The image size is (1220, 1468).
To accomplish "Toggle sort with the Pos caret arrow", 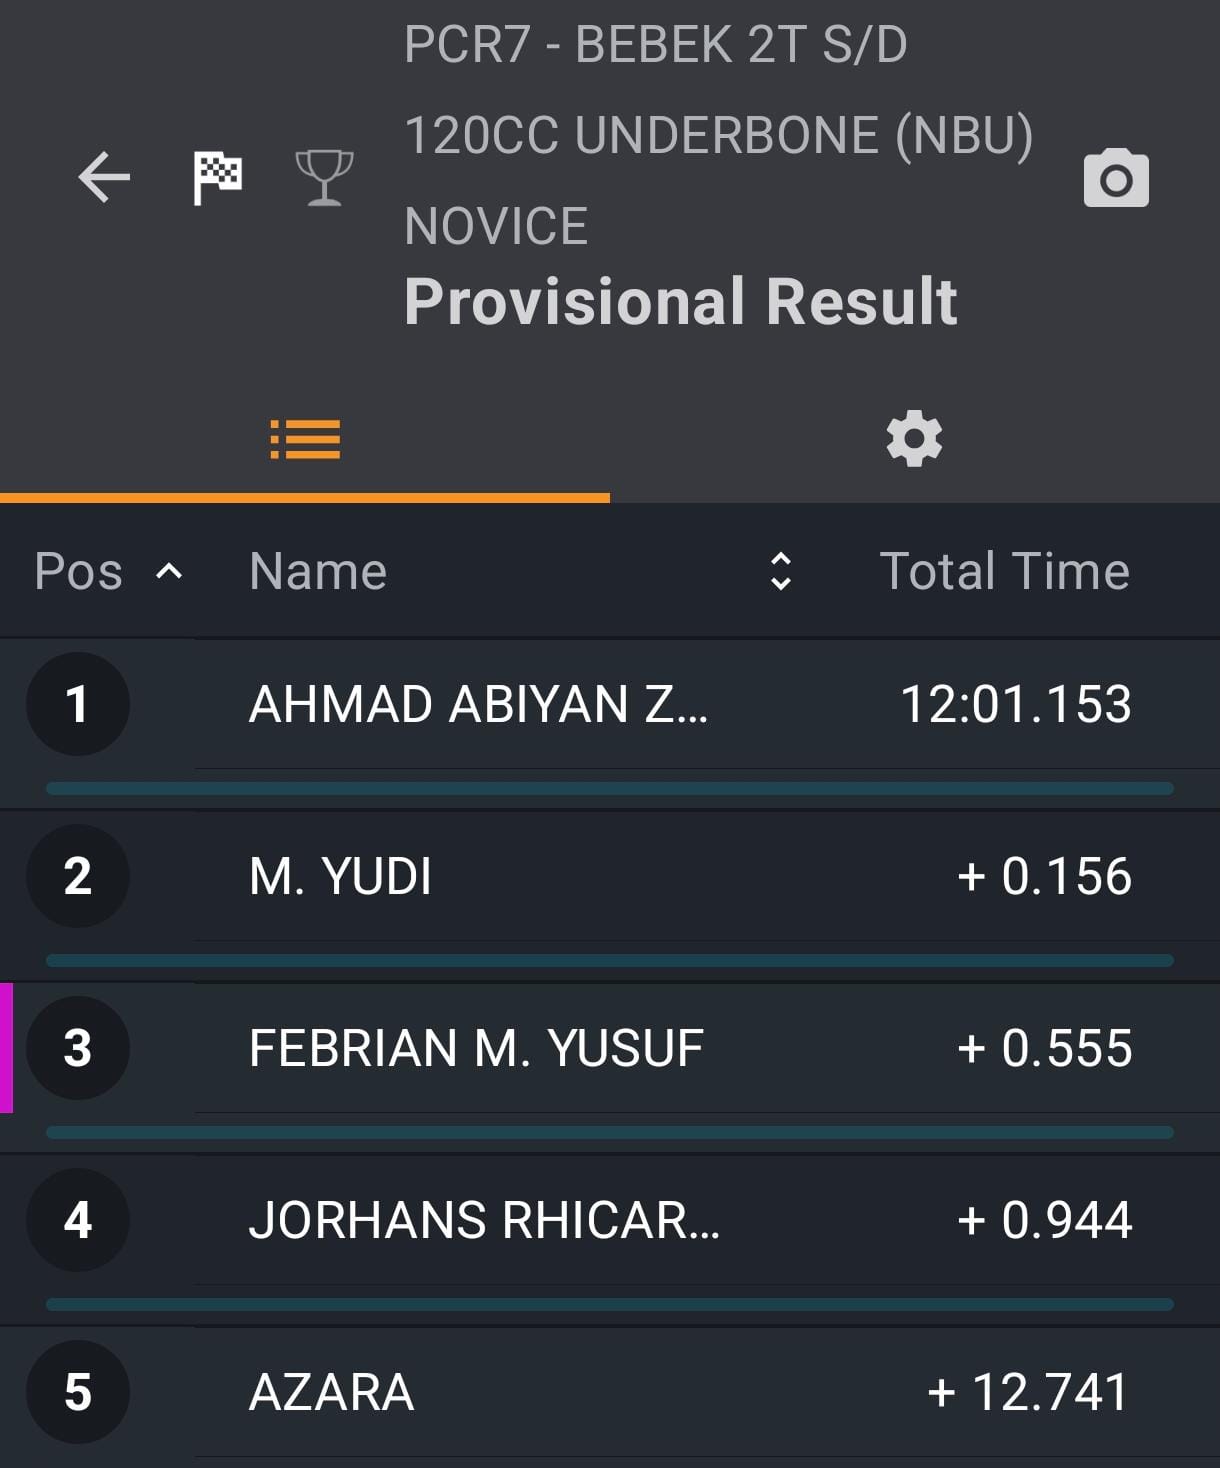I will coord(169,571).
